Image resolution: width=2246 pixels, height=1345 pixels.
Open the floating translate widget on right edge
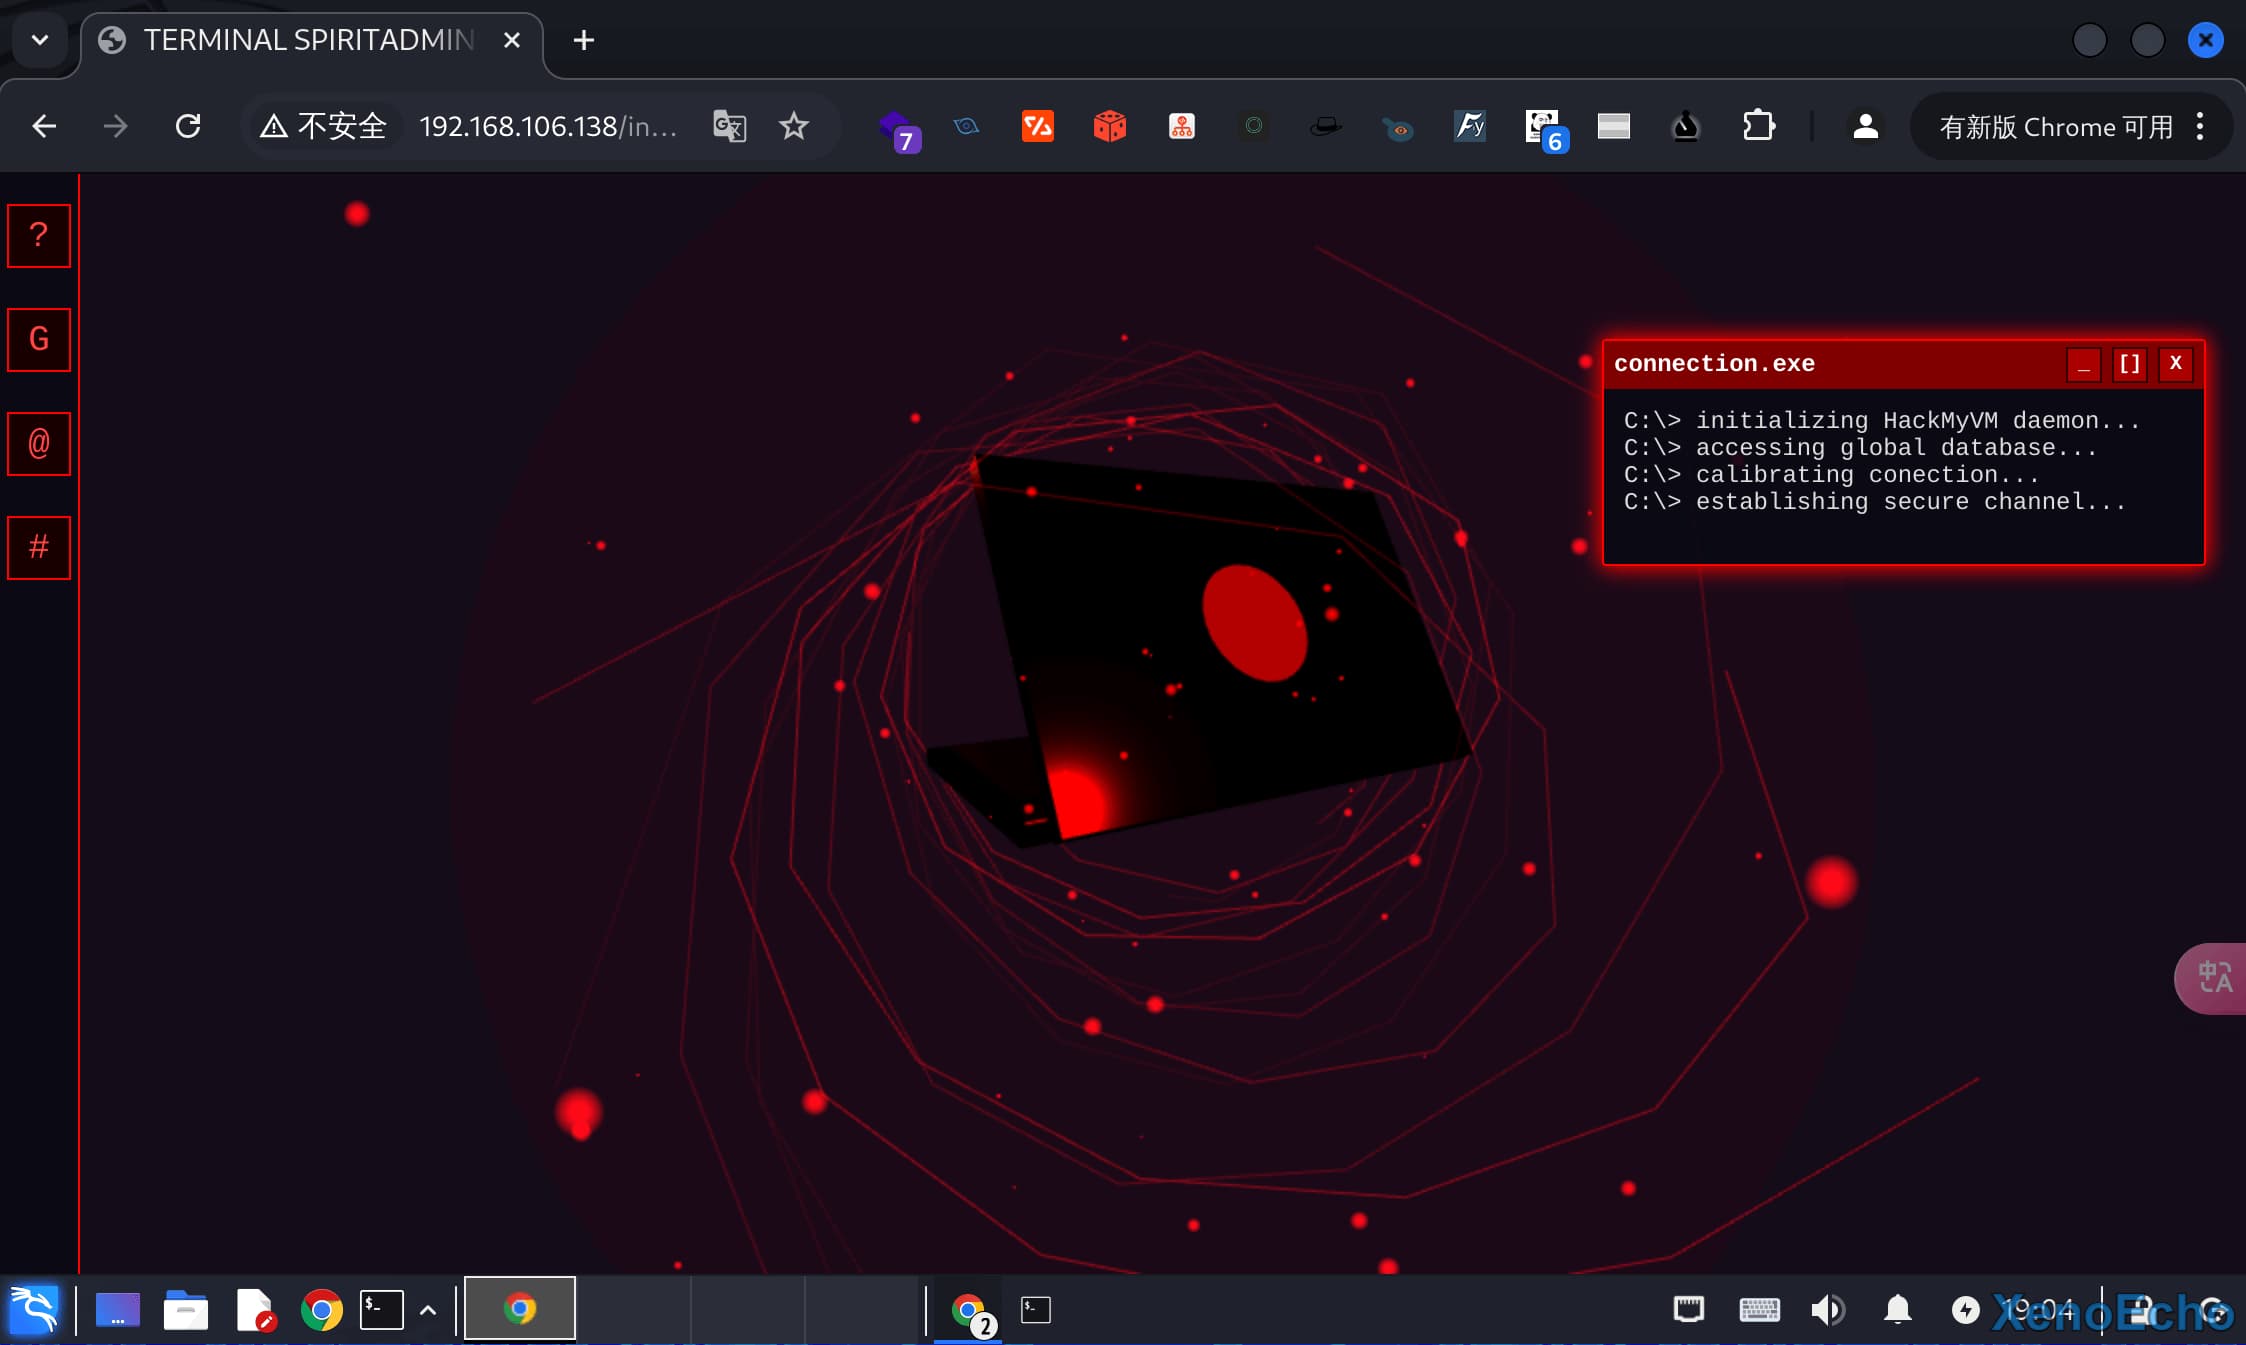[2214, 978]
